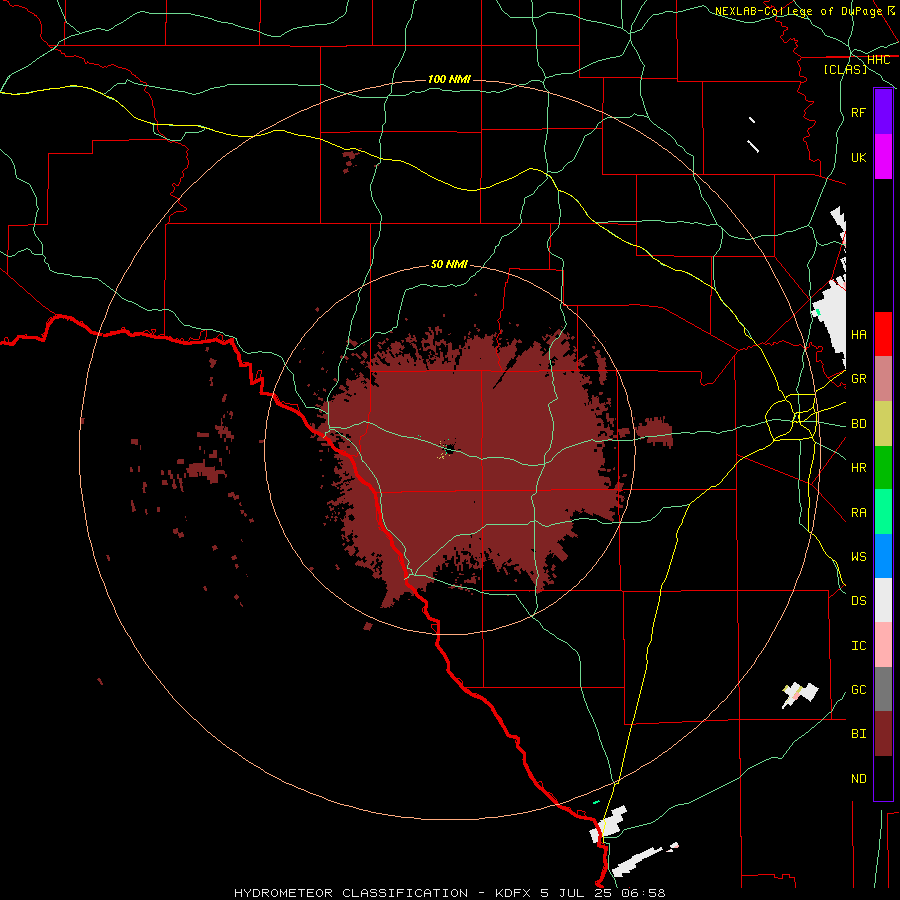Click the 'NEXLAB-College of DuPage' credit text
Viewport: 900px width, 900px height.
798,11
